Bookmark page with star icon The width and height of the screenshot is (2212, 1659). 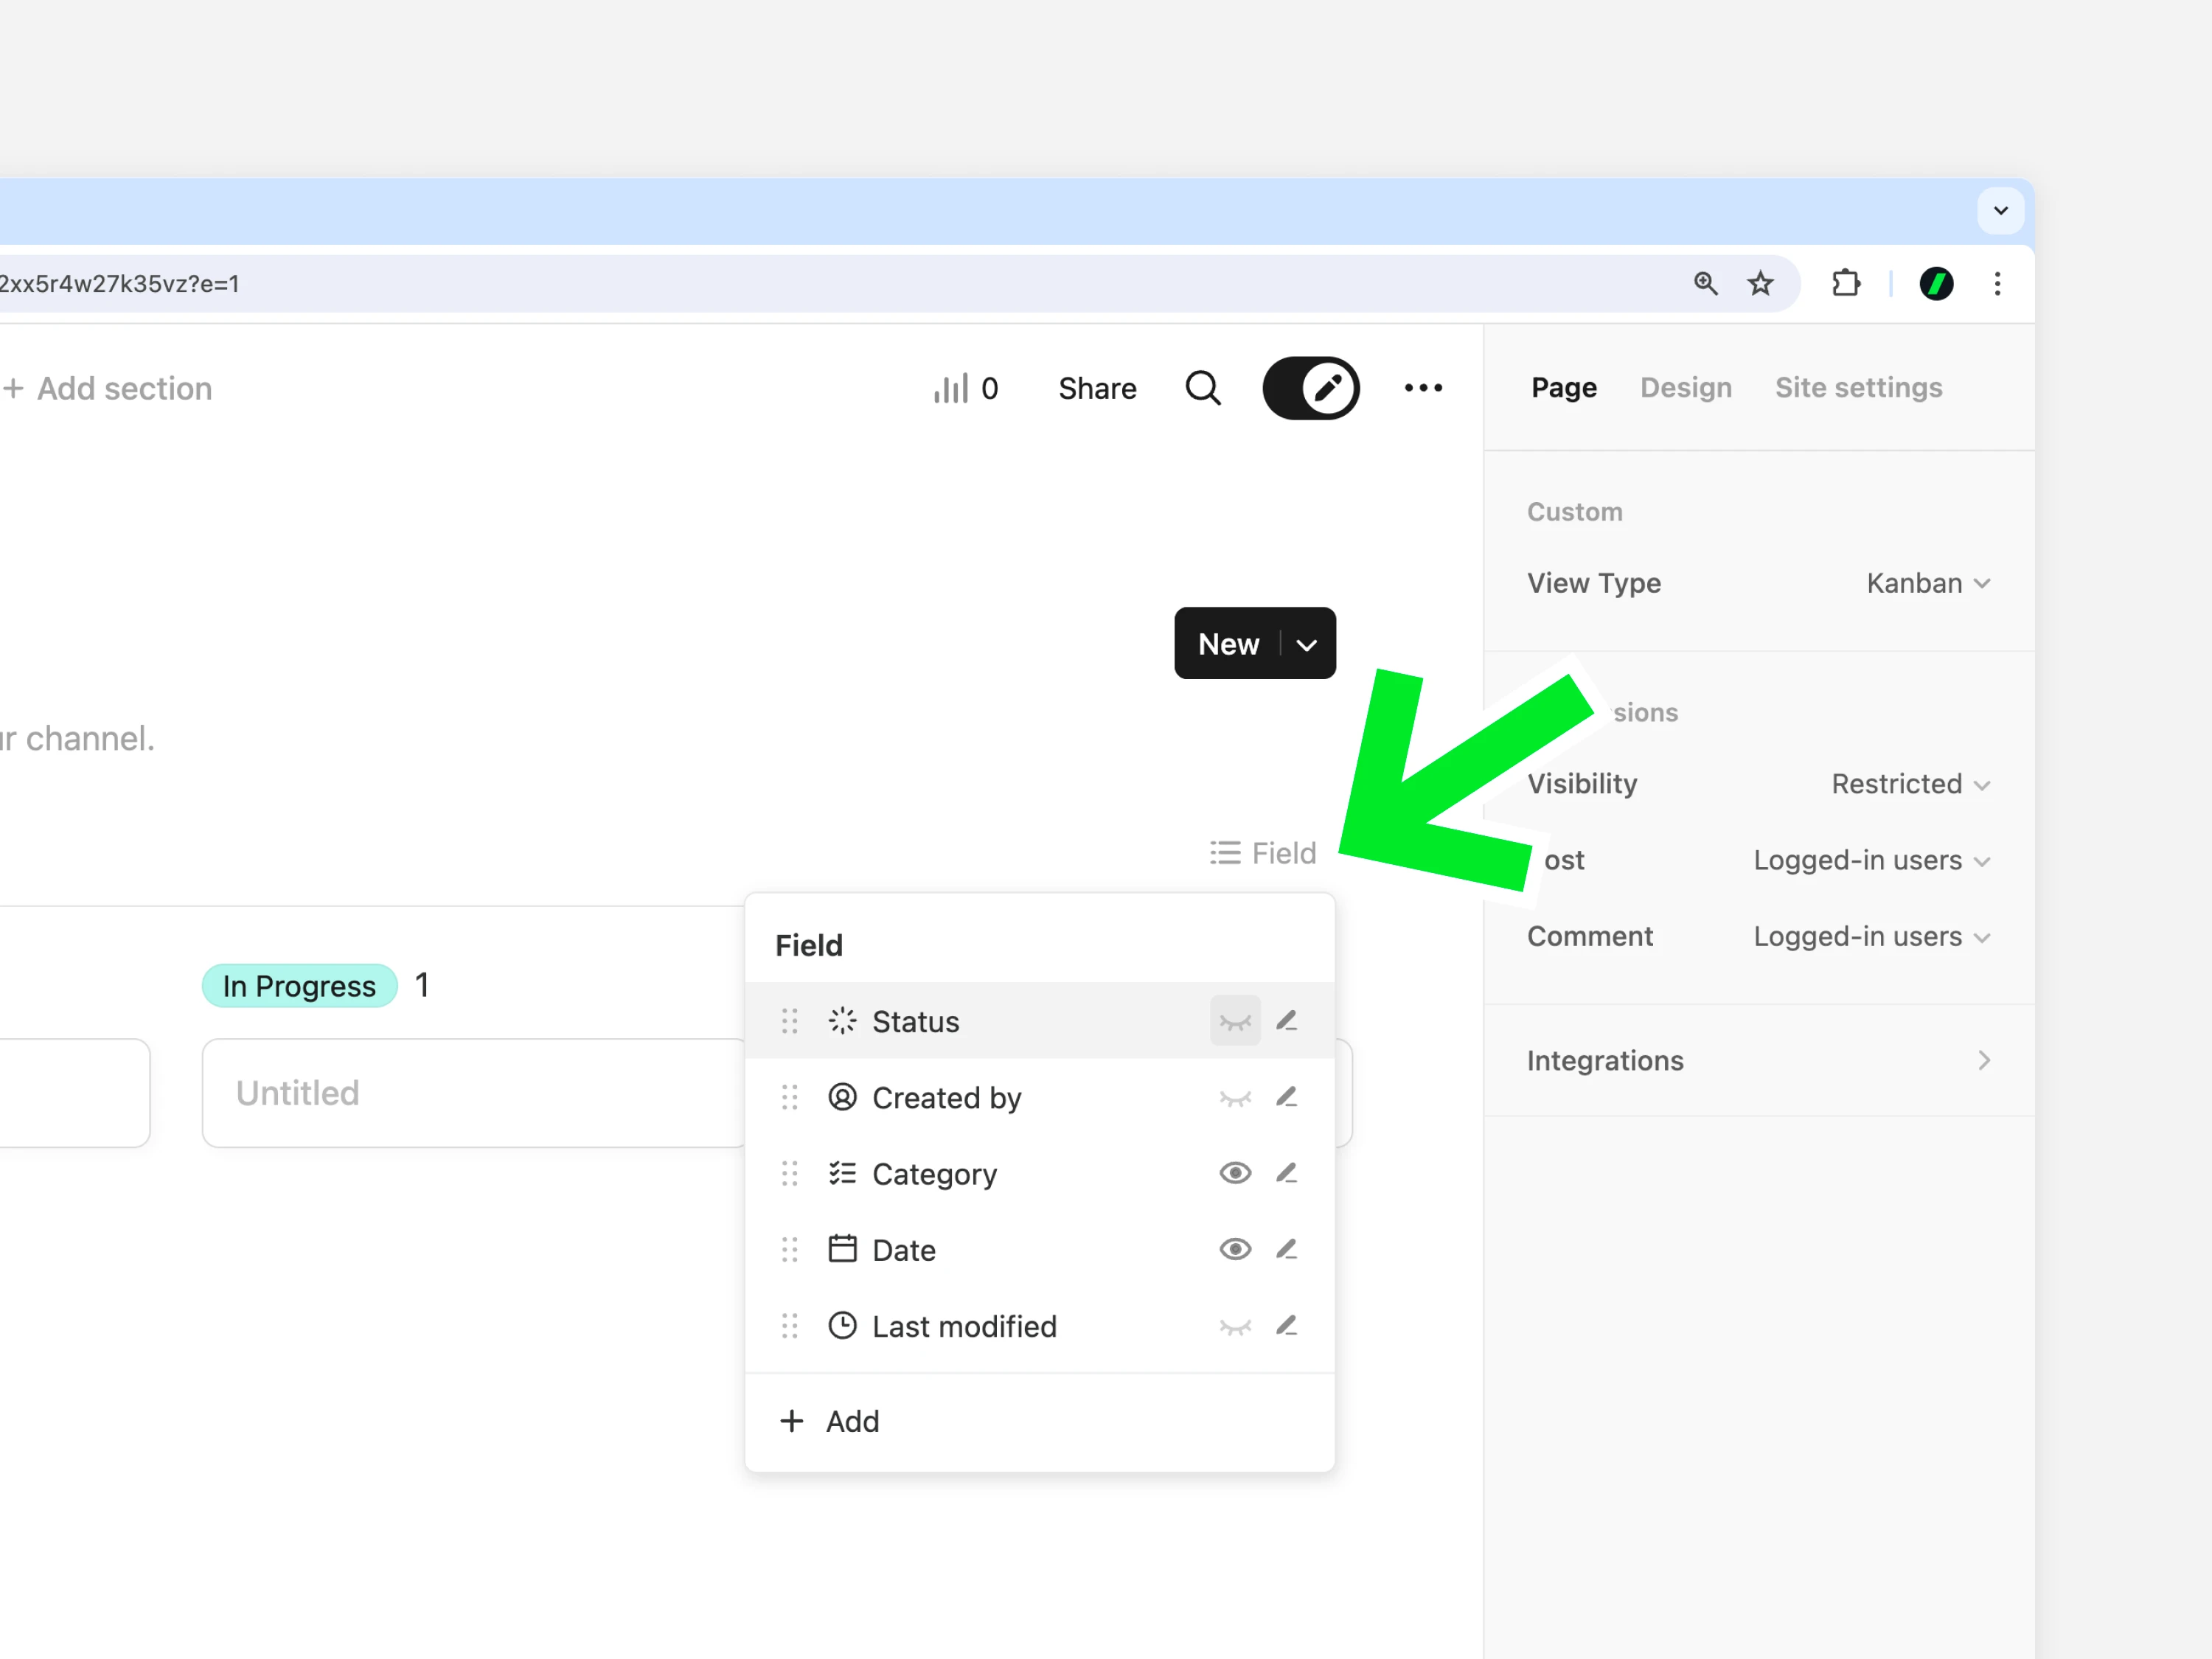coord(1760,284)
